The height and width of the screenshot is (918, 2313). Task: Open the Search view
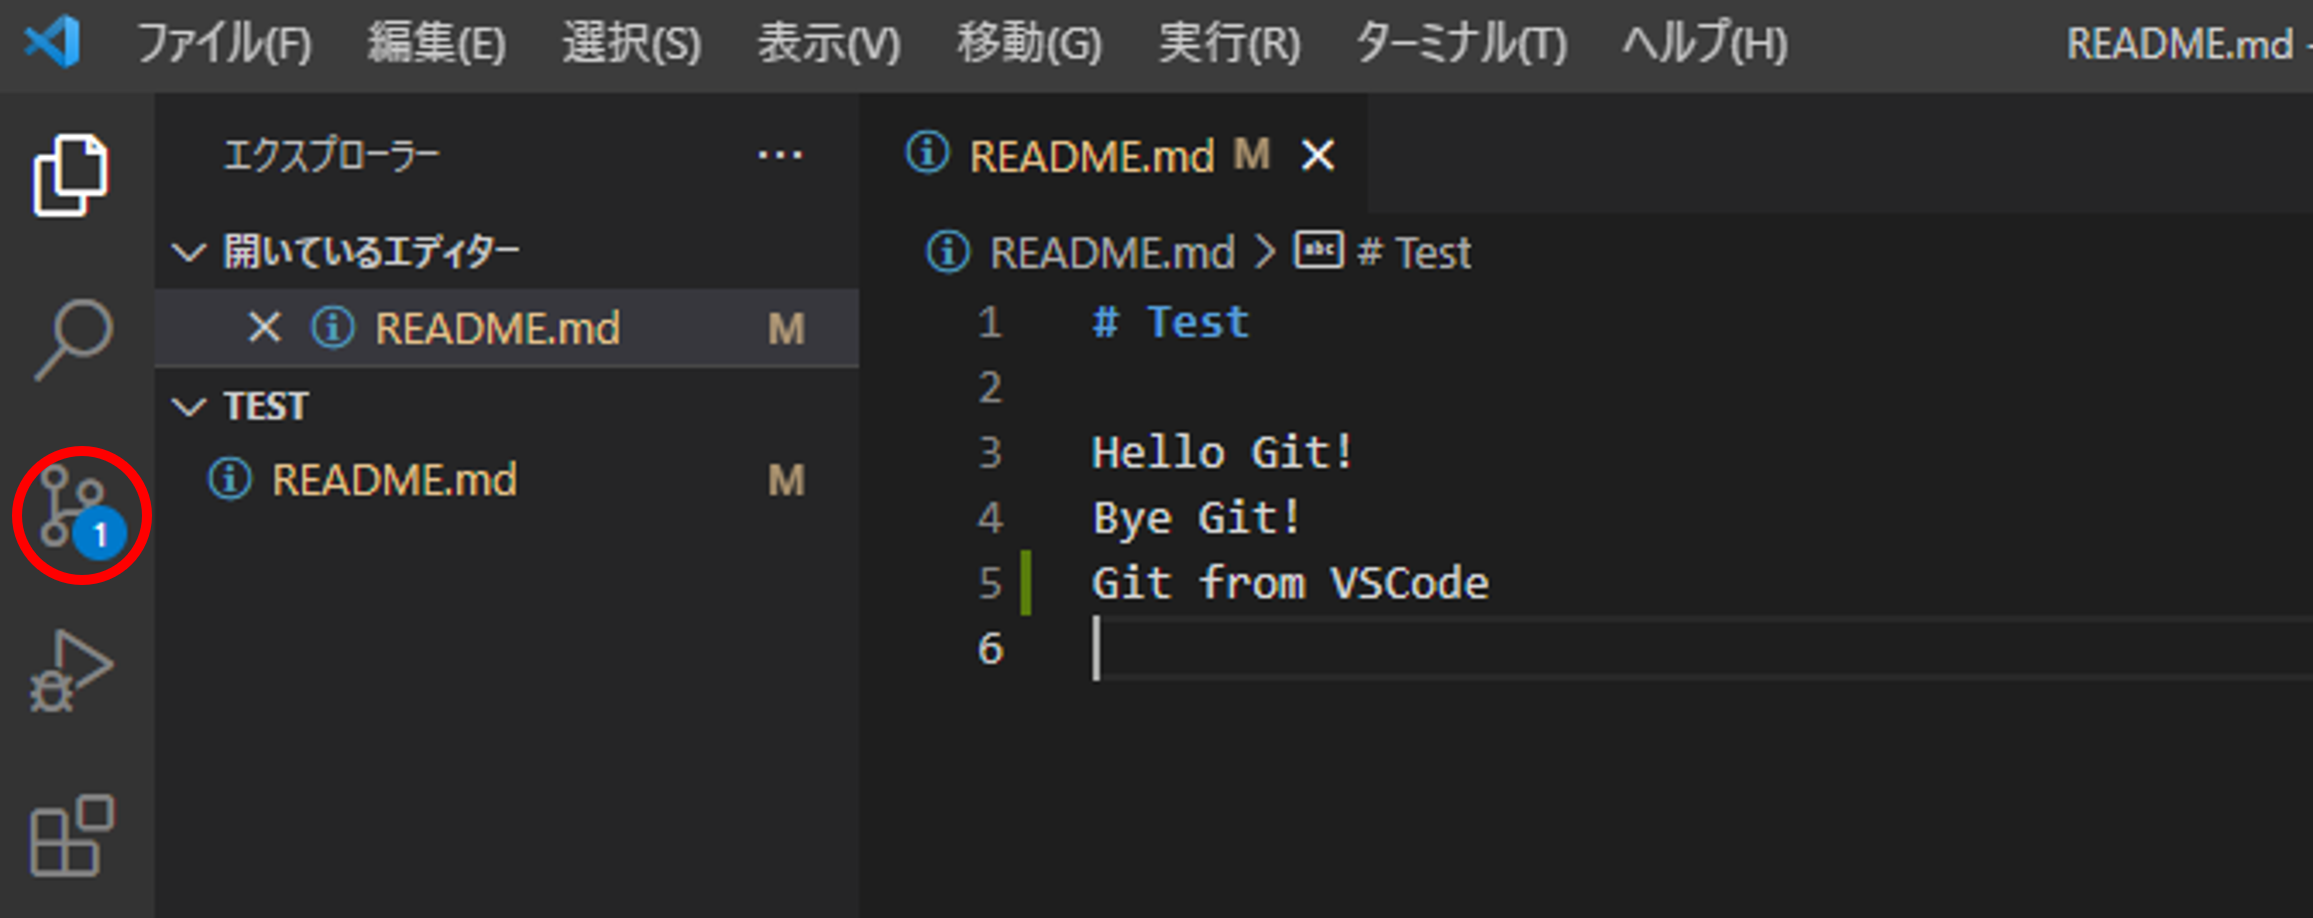point(72,340)
